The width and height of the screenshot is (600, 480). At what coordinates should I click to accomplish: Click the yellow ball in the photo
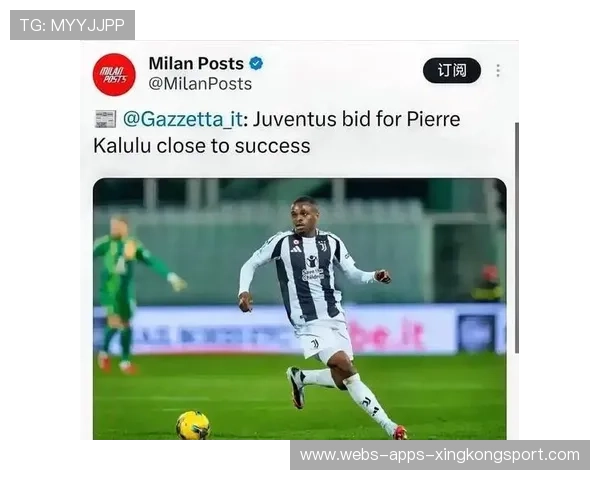click(x=193, y=425)
